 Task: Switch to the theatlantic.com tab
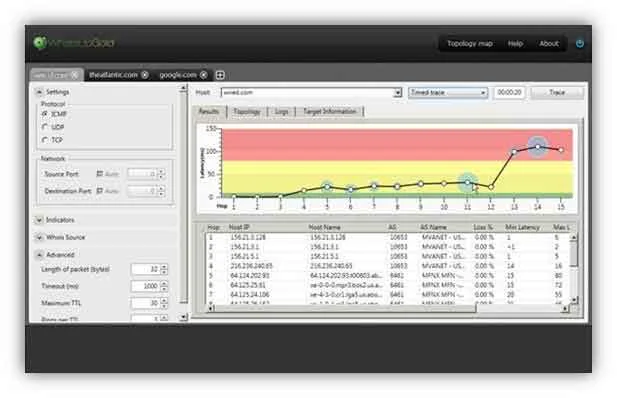click(113, 75)
